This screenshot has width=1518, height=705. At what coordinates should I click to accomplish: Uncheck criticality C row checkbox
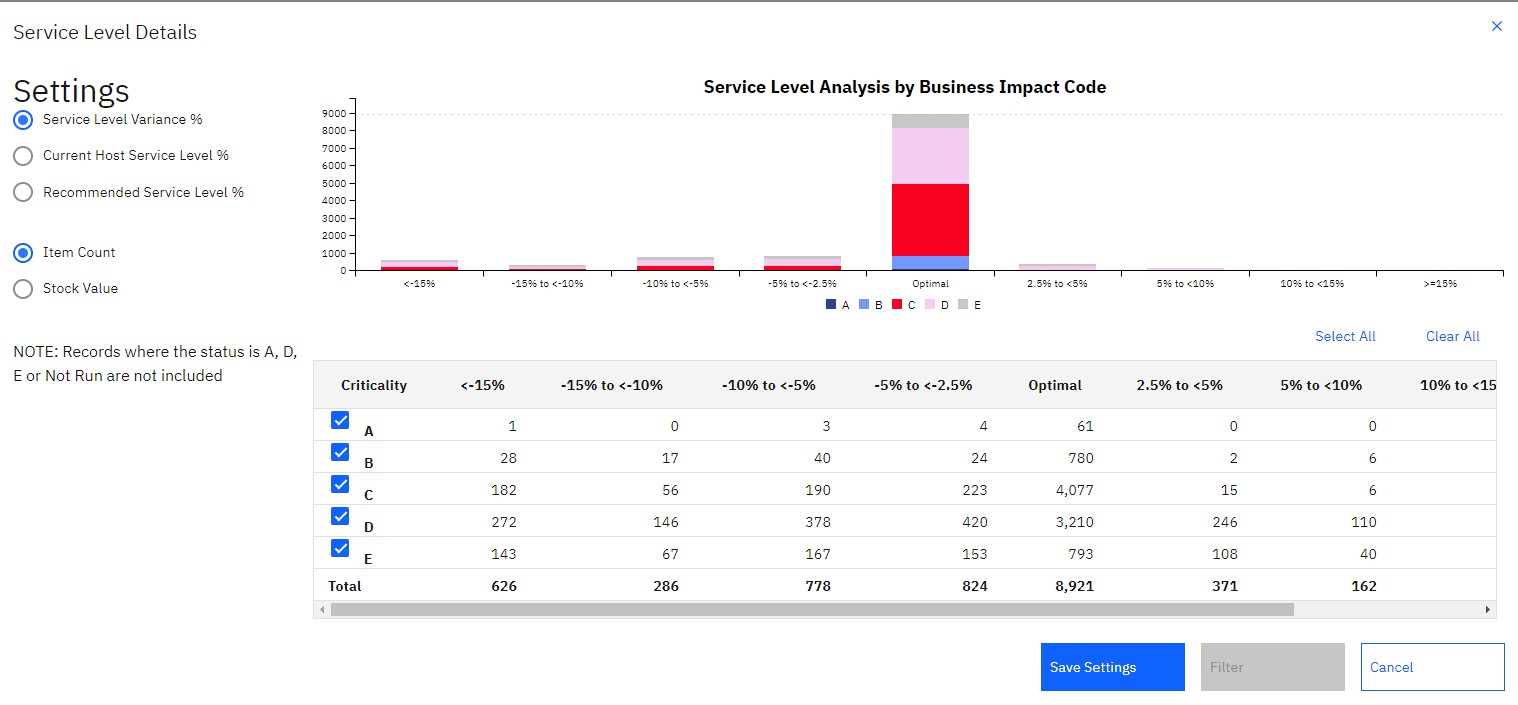click(x=340, y=484)
